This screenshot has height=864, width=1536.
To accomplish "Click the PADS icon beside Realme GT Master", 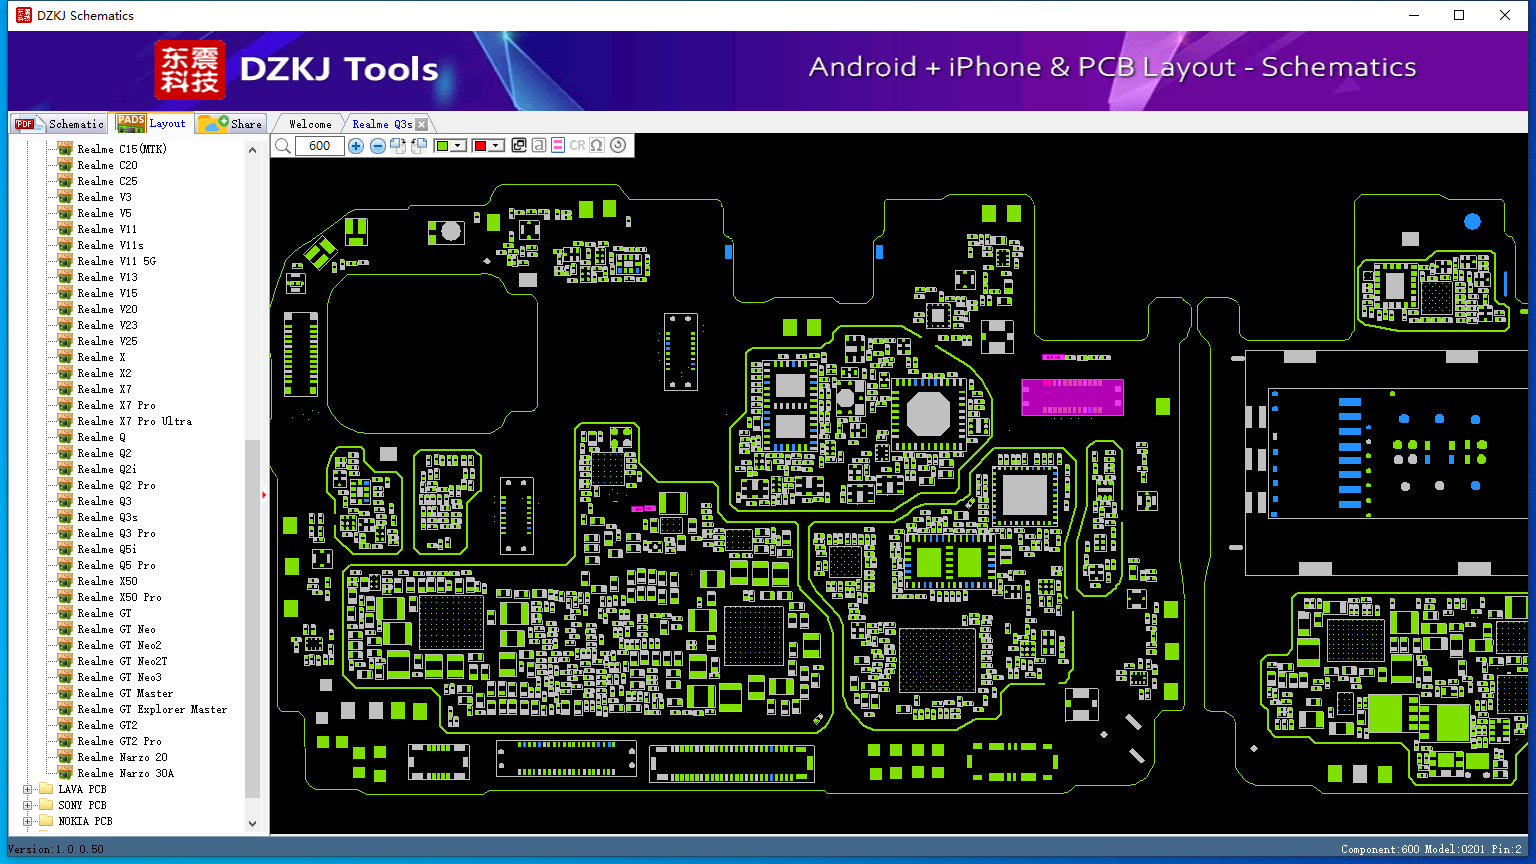I will tap(65, 693).
